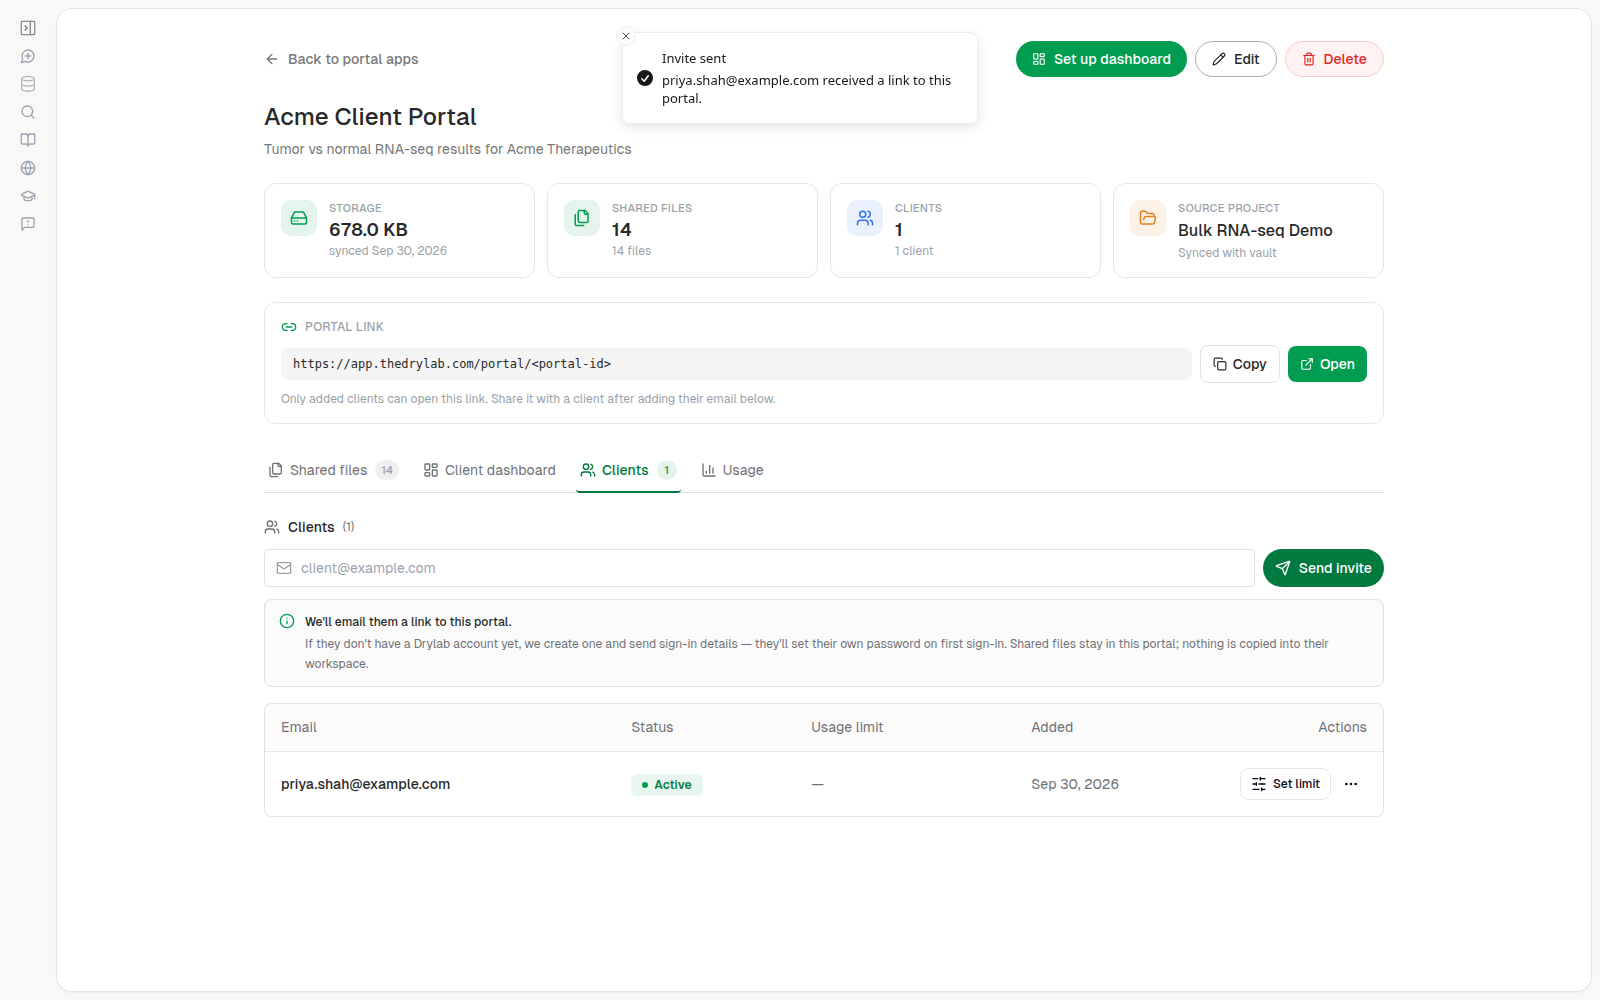The image size is (1600, 1000).
Task: Open the graduation cap icon in sidebar
Action: point(28,196)
